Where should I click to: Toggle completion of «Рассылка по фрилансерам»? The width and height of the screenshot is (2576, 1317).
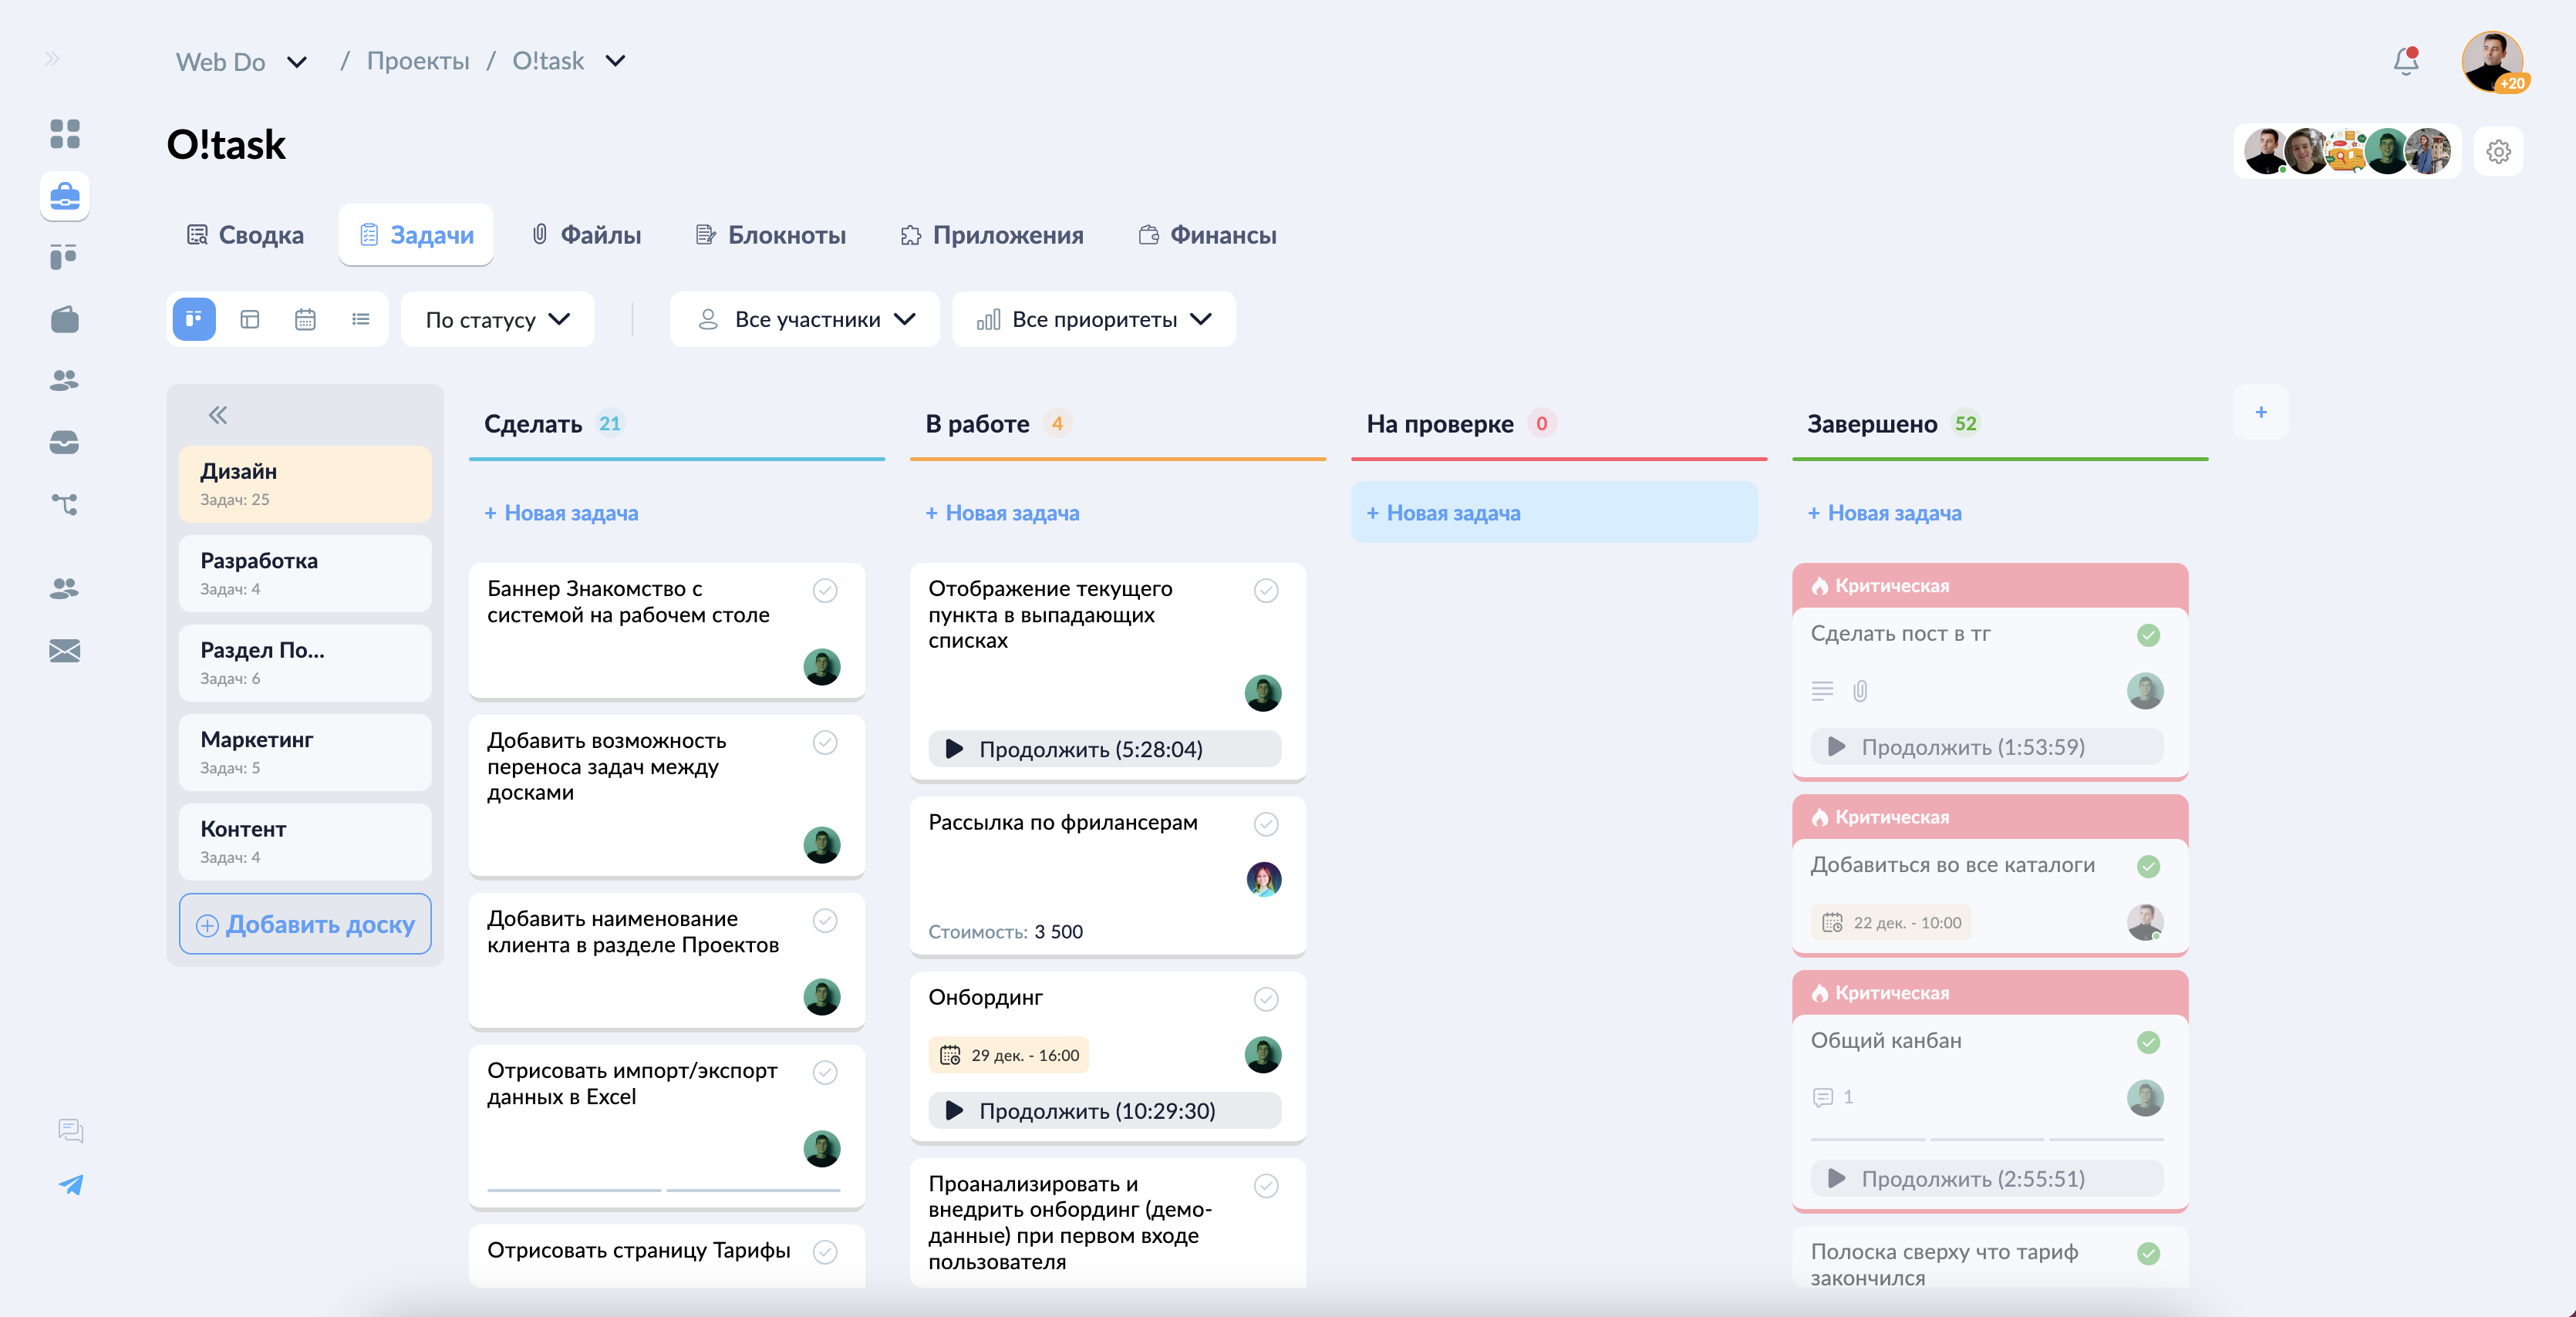click(x=1266, y=825)
